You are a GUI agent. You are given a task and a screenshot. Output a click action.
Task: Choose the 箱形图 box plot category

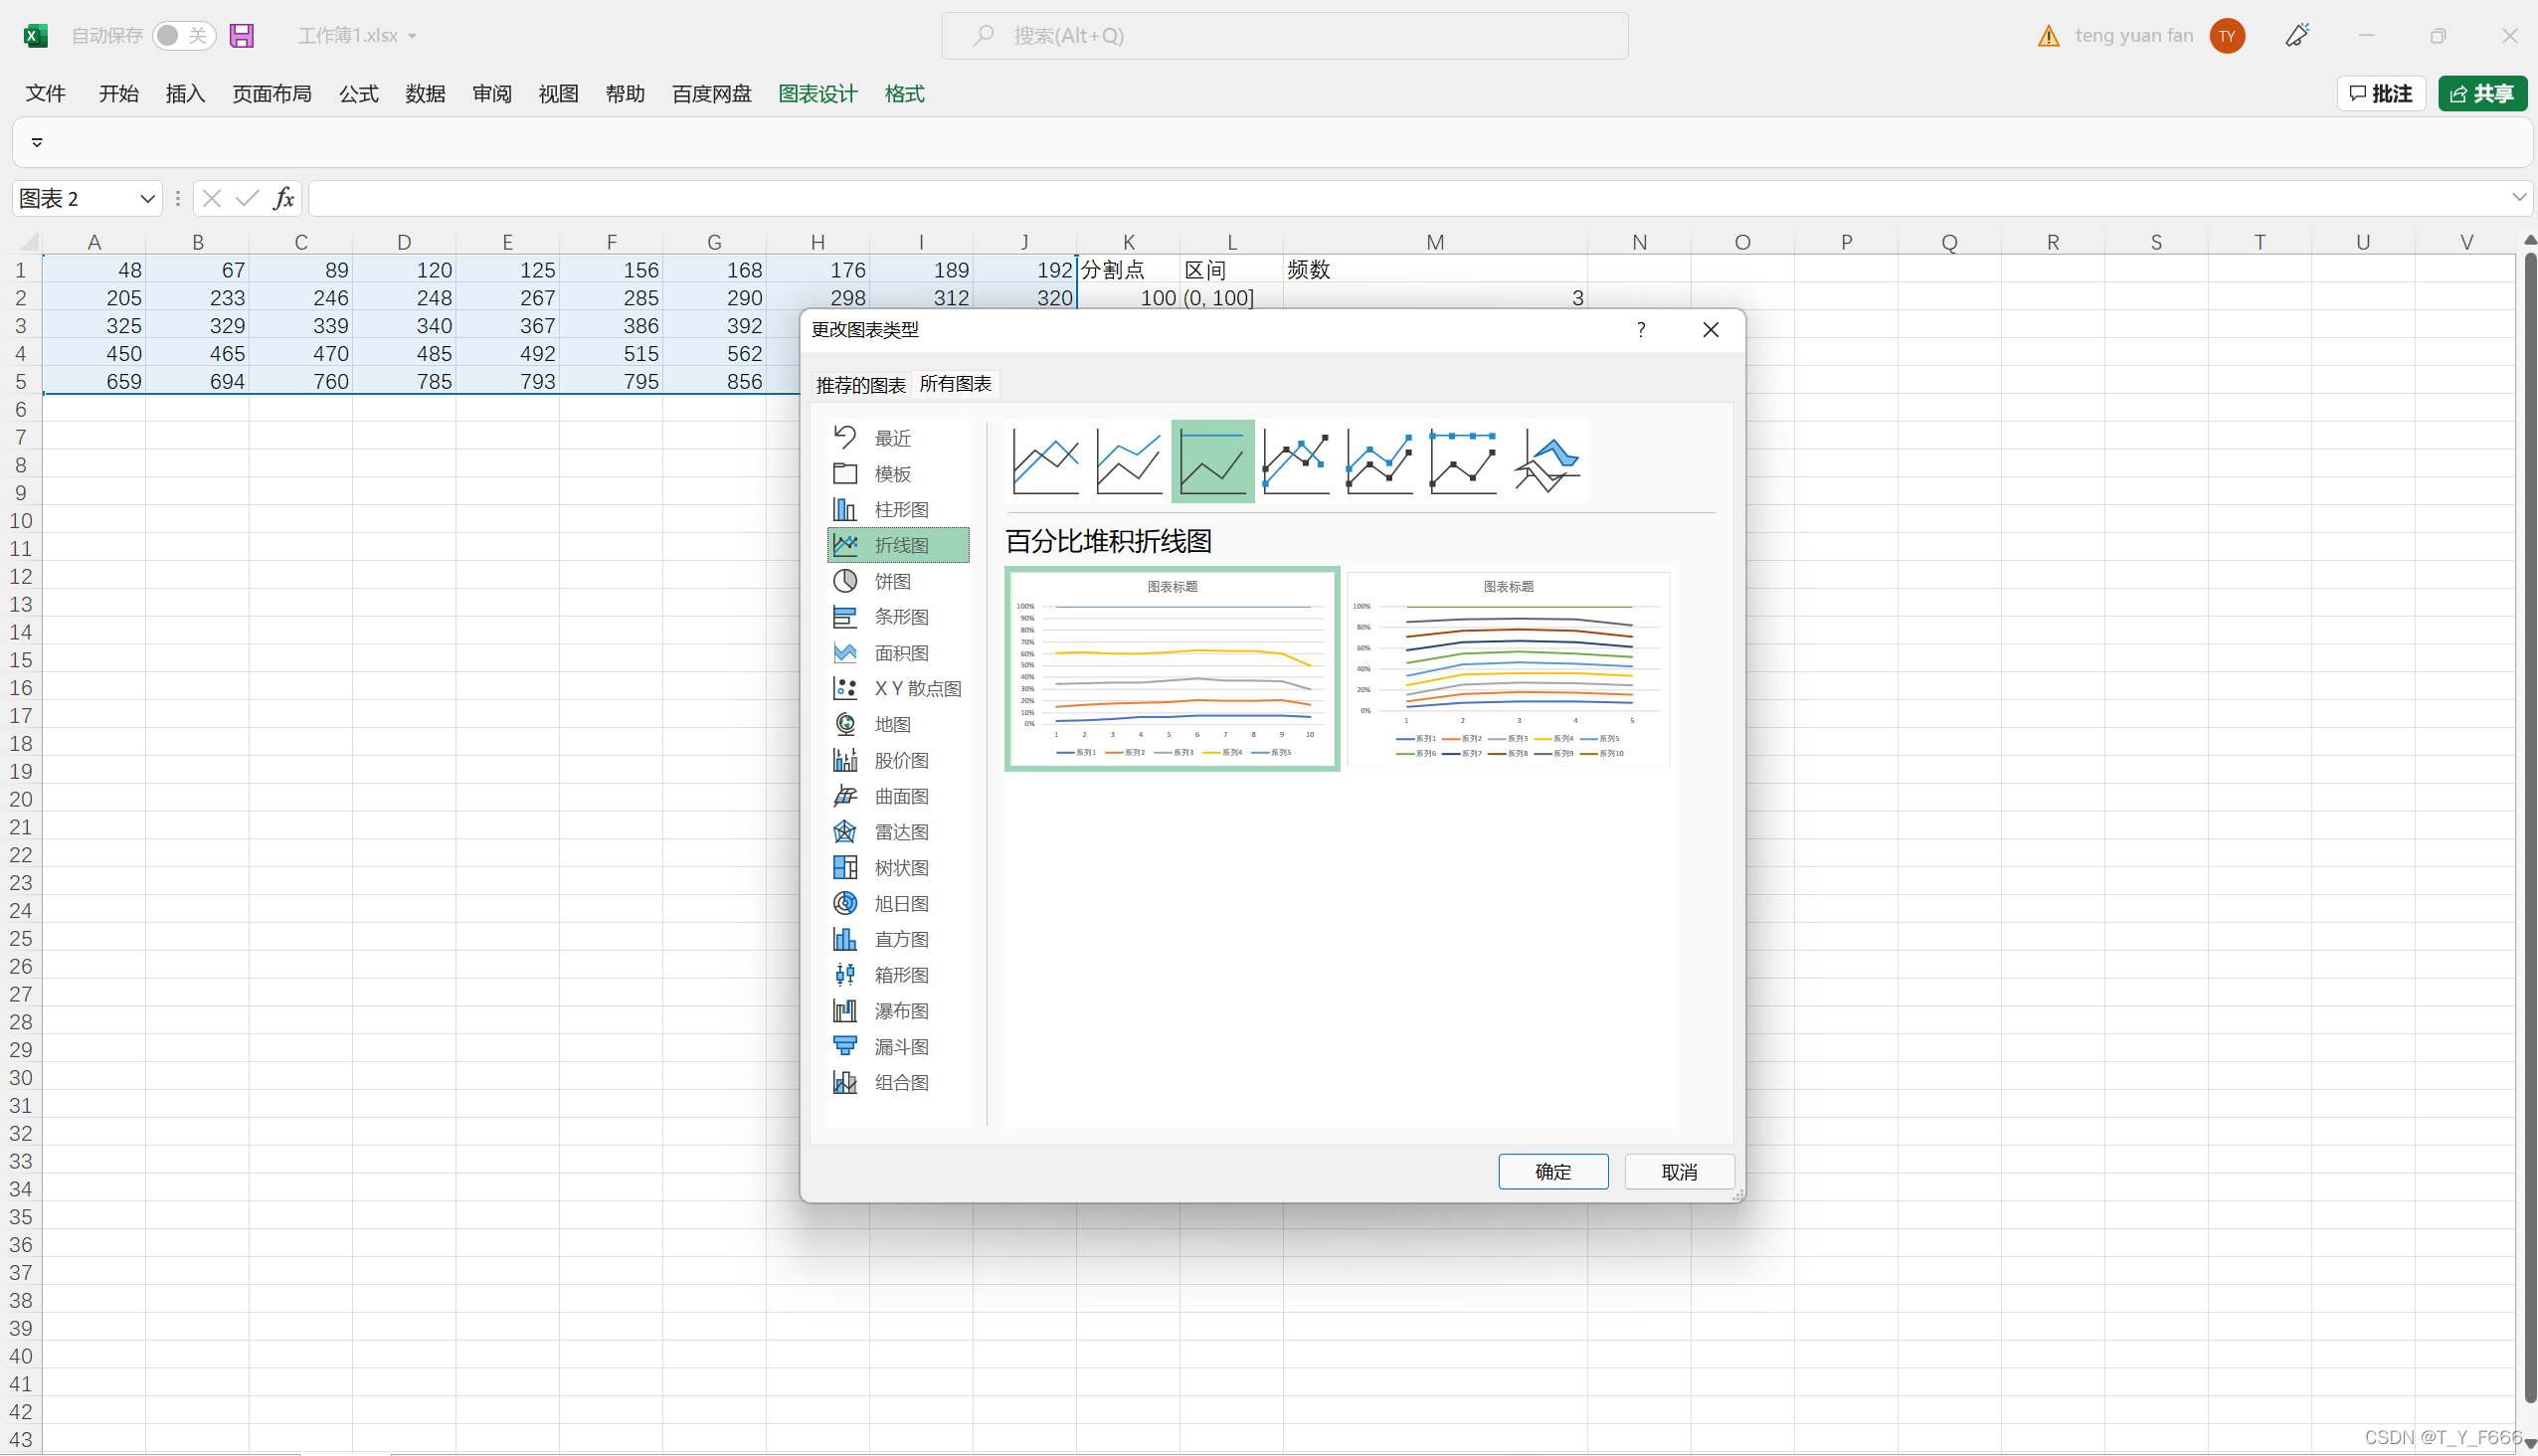click(x=897, y=976)
